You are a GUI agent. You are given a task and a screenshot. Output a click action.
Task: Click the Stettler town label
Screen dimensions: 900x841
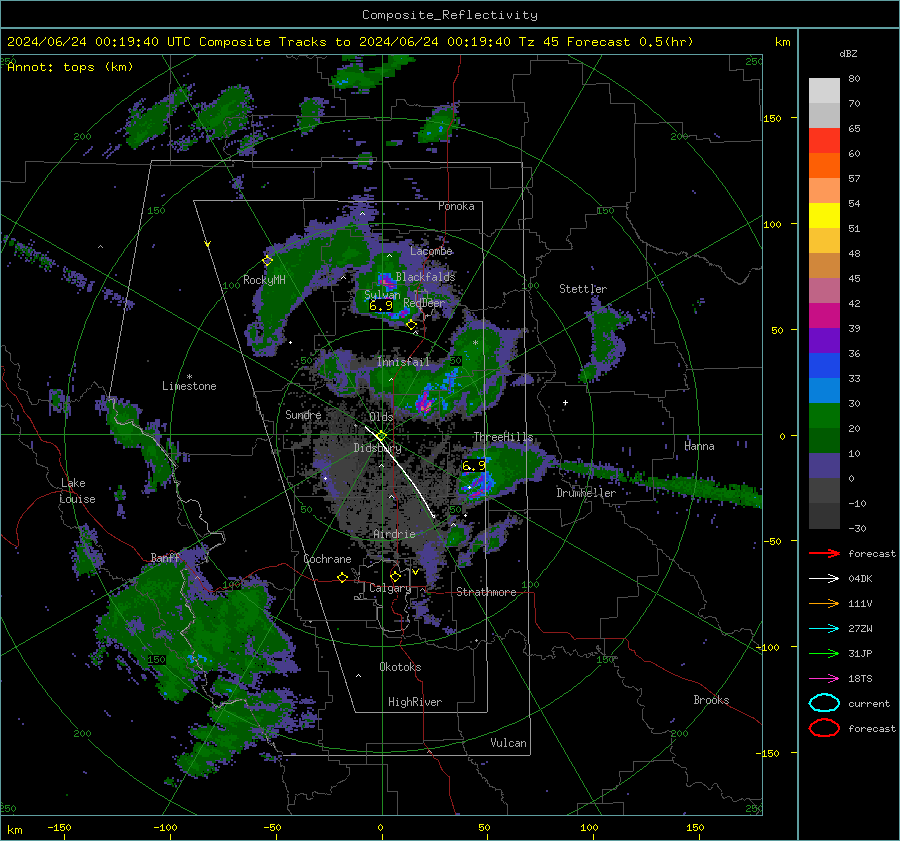pyautogui.click(x=583, y=289)
